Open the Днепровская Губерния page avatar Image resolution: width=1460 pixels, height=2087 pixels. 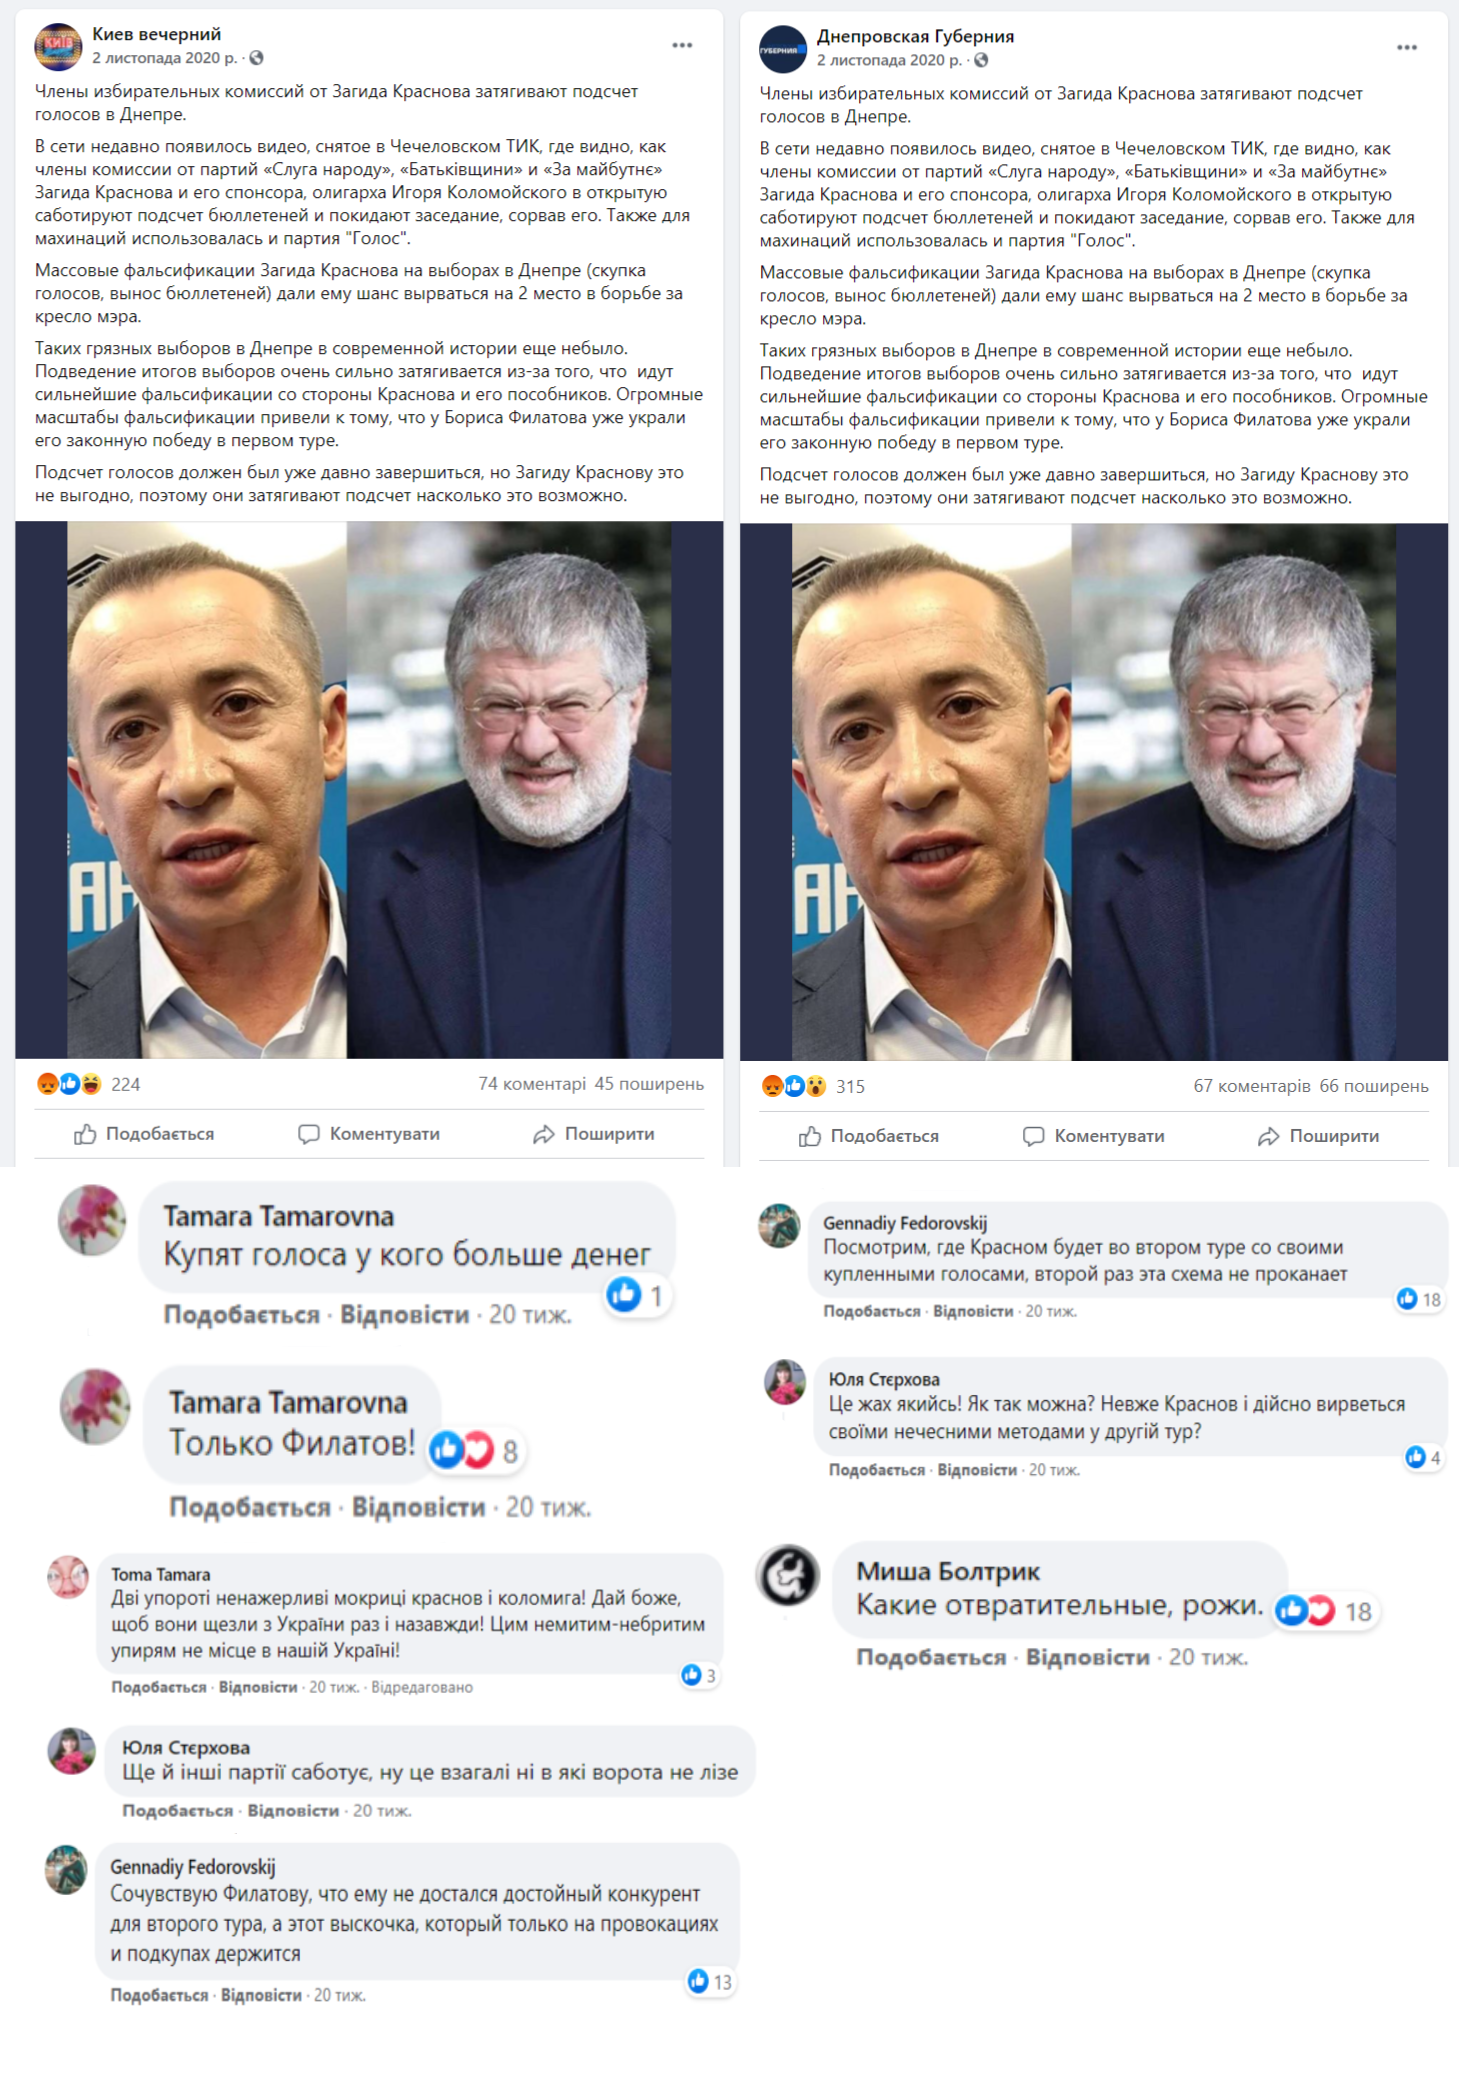click(x=783, y=48)
